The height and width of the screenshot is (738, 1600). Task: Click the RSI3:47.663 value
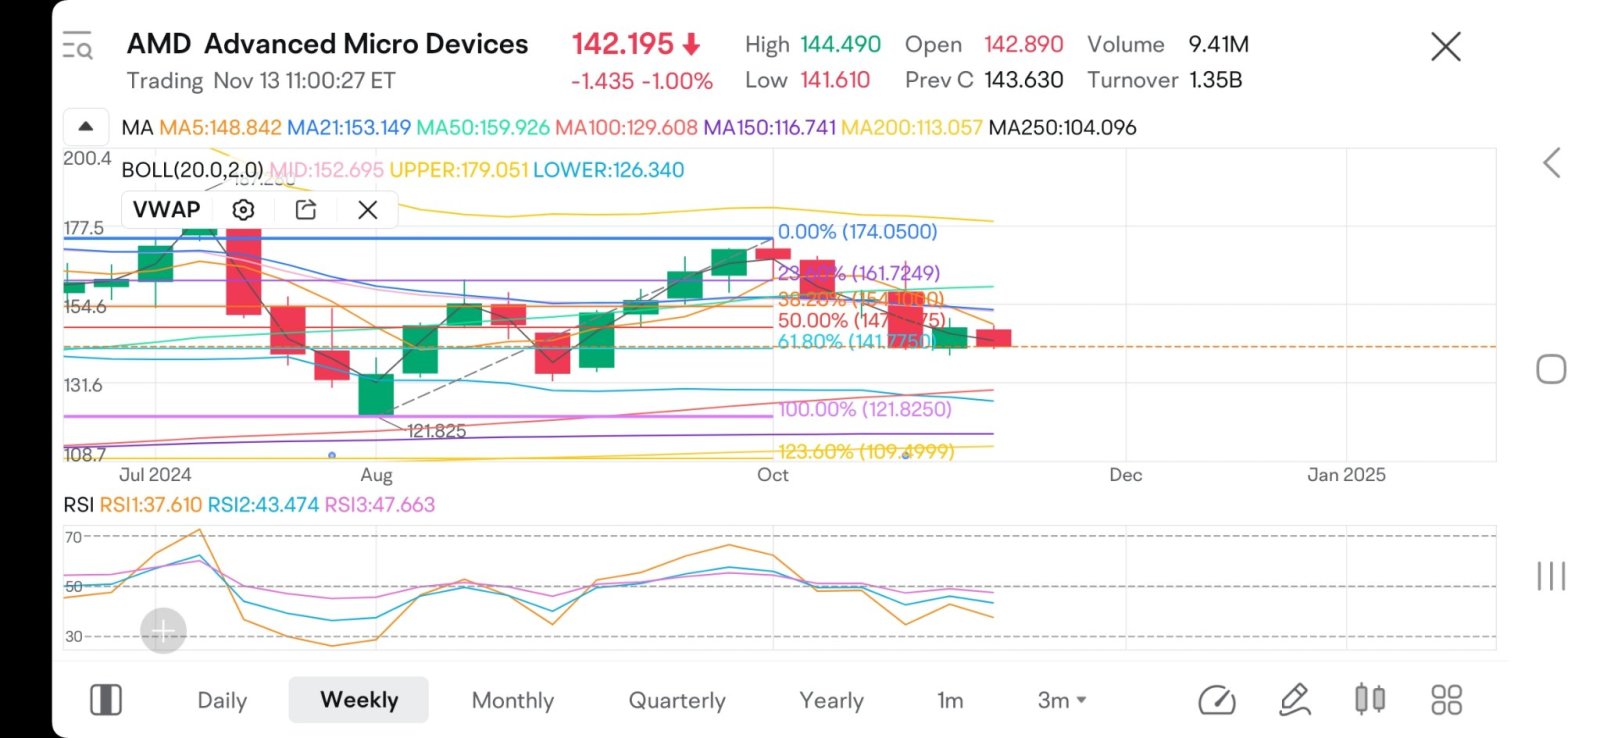380,505
